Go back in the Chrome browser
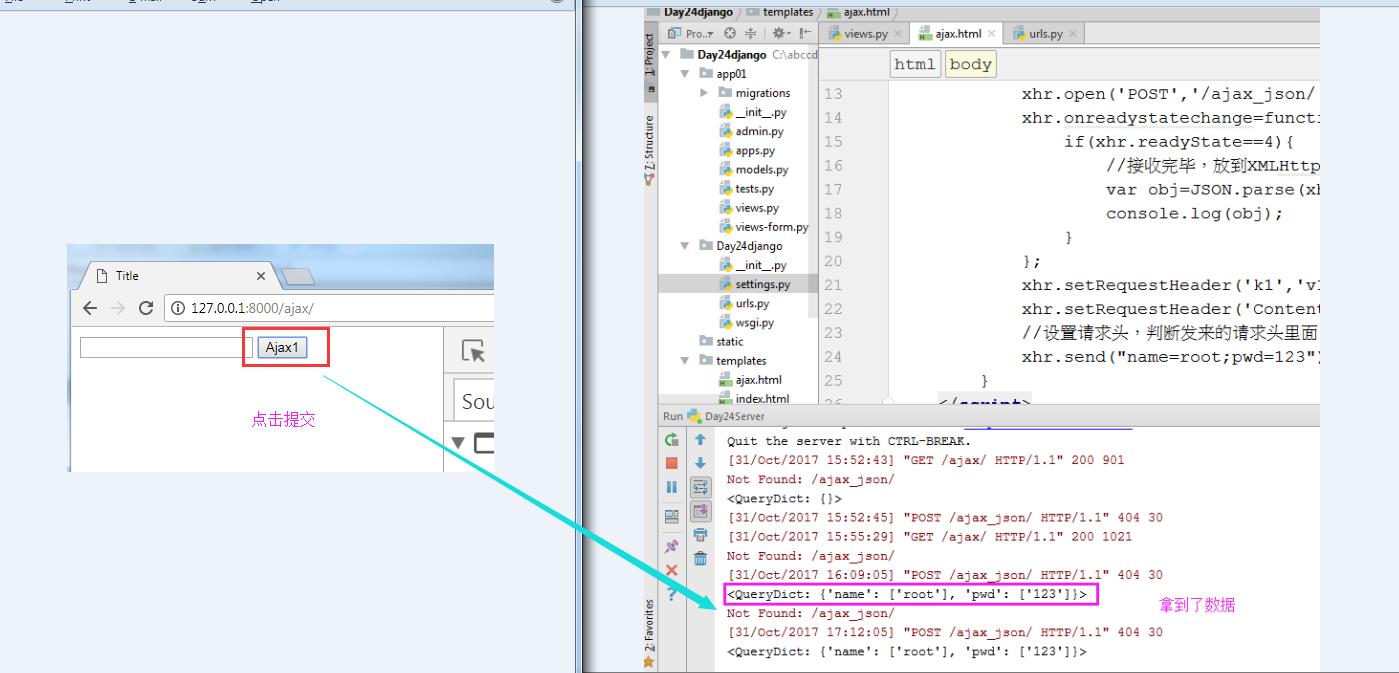The height and width of the screenshot is (673, 1399). [x=90, y=308]
